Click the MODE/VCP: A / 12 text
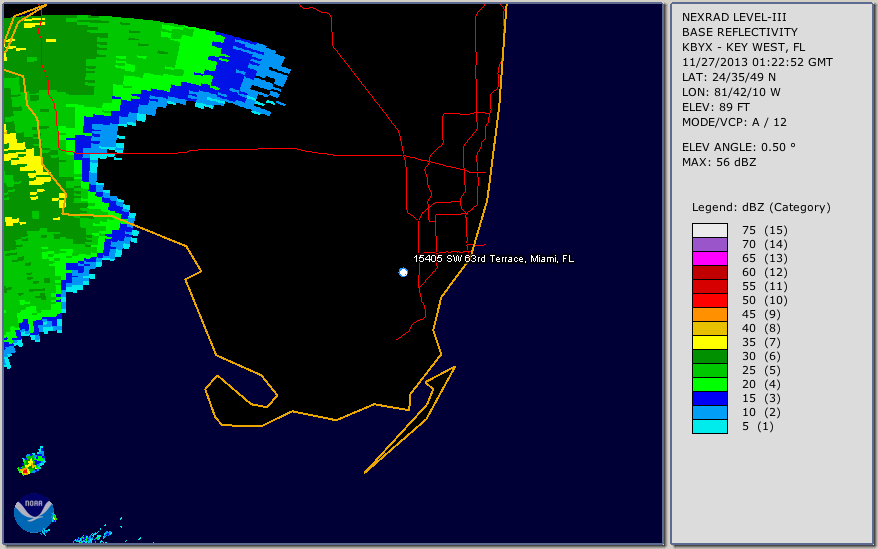The image size is (878, 549). tap(734, 122)
